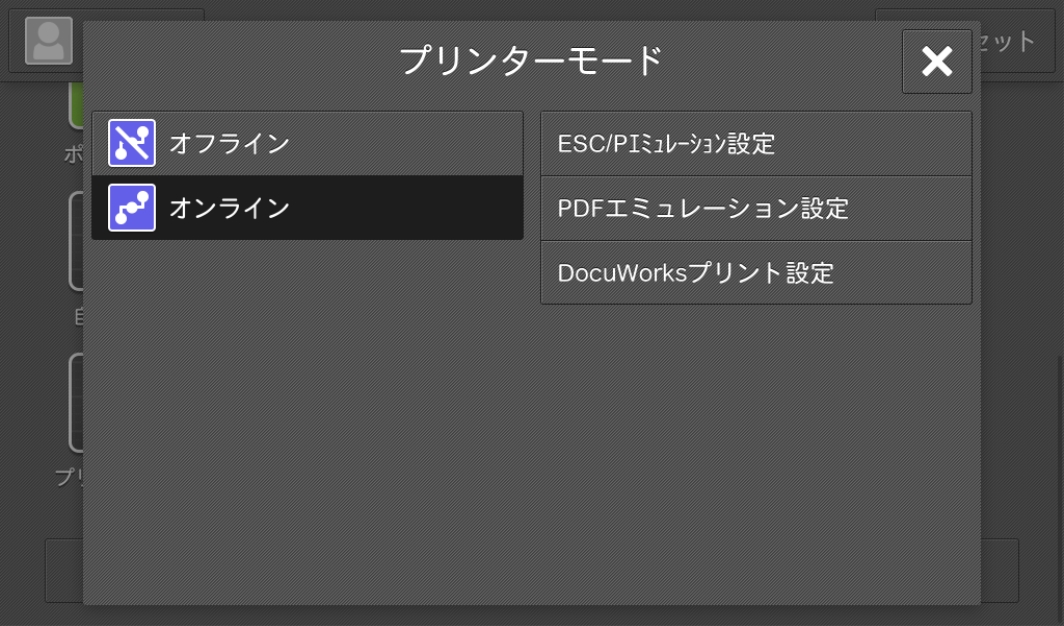The width and height of the screenshot is (1064, 626).
Task: Click the hidden icon above the プリ label
Action: click(x=75, y=402)
